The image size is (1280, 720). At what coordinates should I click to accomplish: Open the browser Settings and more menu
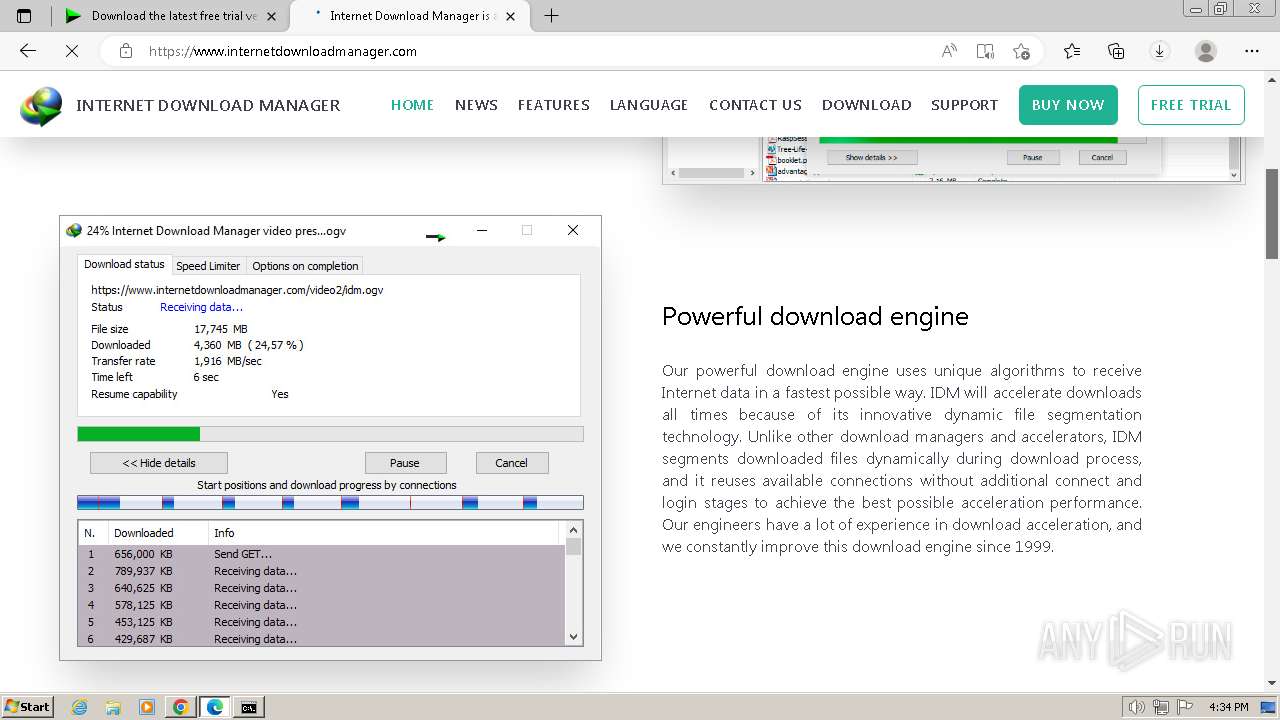coord(1252,51)
